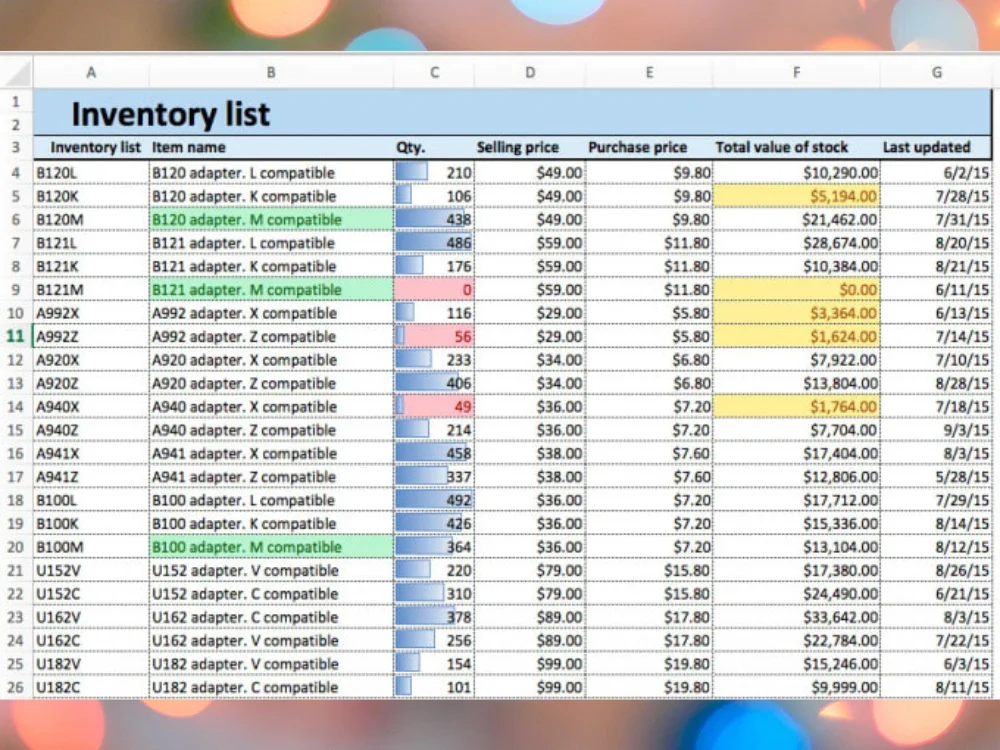Click yellow cell $3,364.00
1000x750 pixels.
point(796,313)
